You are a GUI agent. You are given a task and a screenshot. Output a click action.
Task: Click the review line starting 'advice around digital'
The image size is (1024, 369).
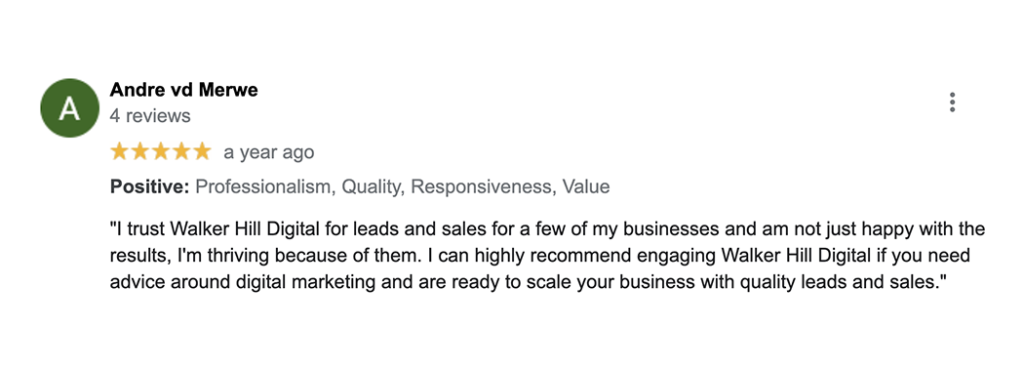528,282
